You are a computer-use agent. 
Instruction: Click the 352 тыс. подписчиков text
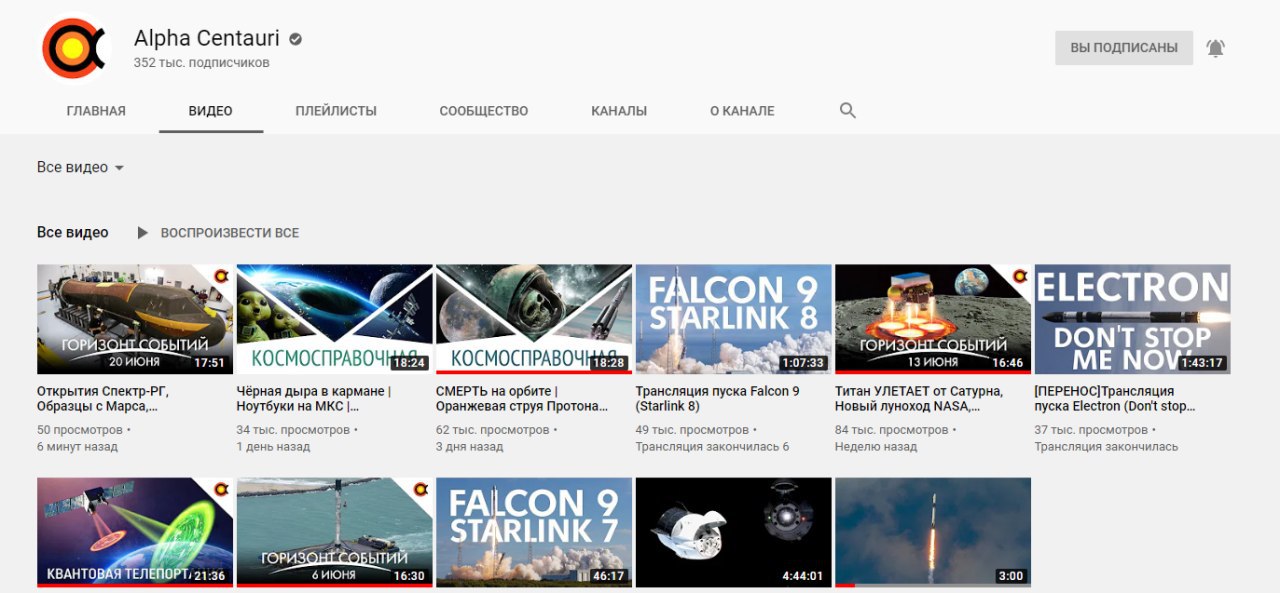[x=201, y=63]
